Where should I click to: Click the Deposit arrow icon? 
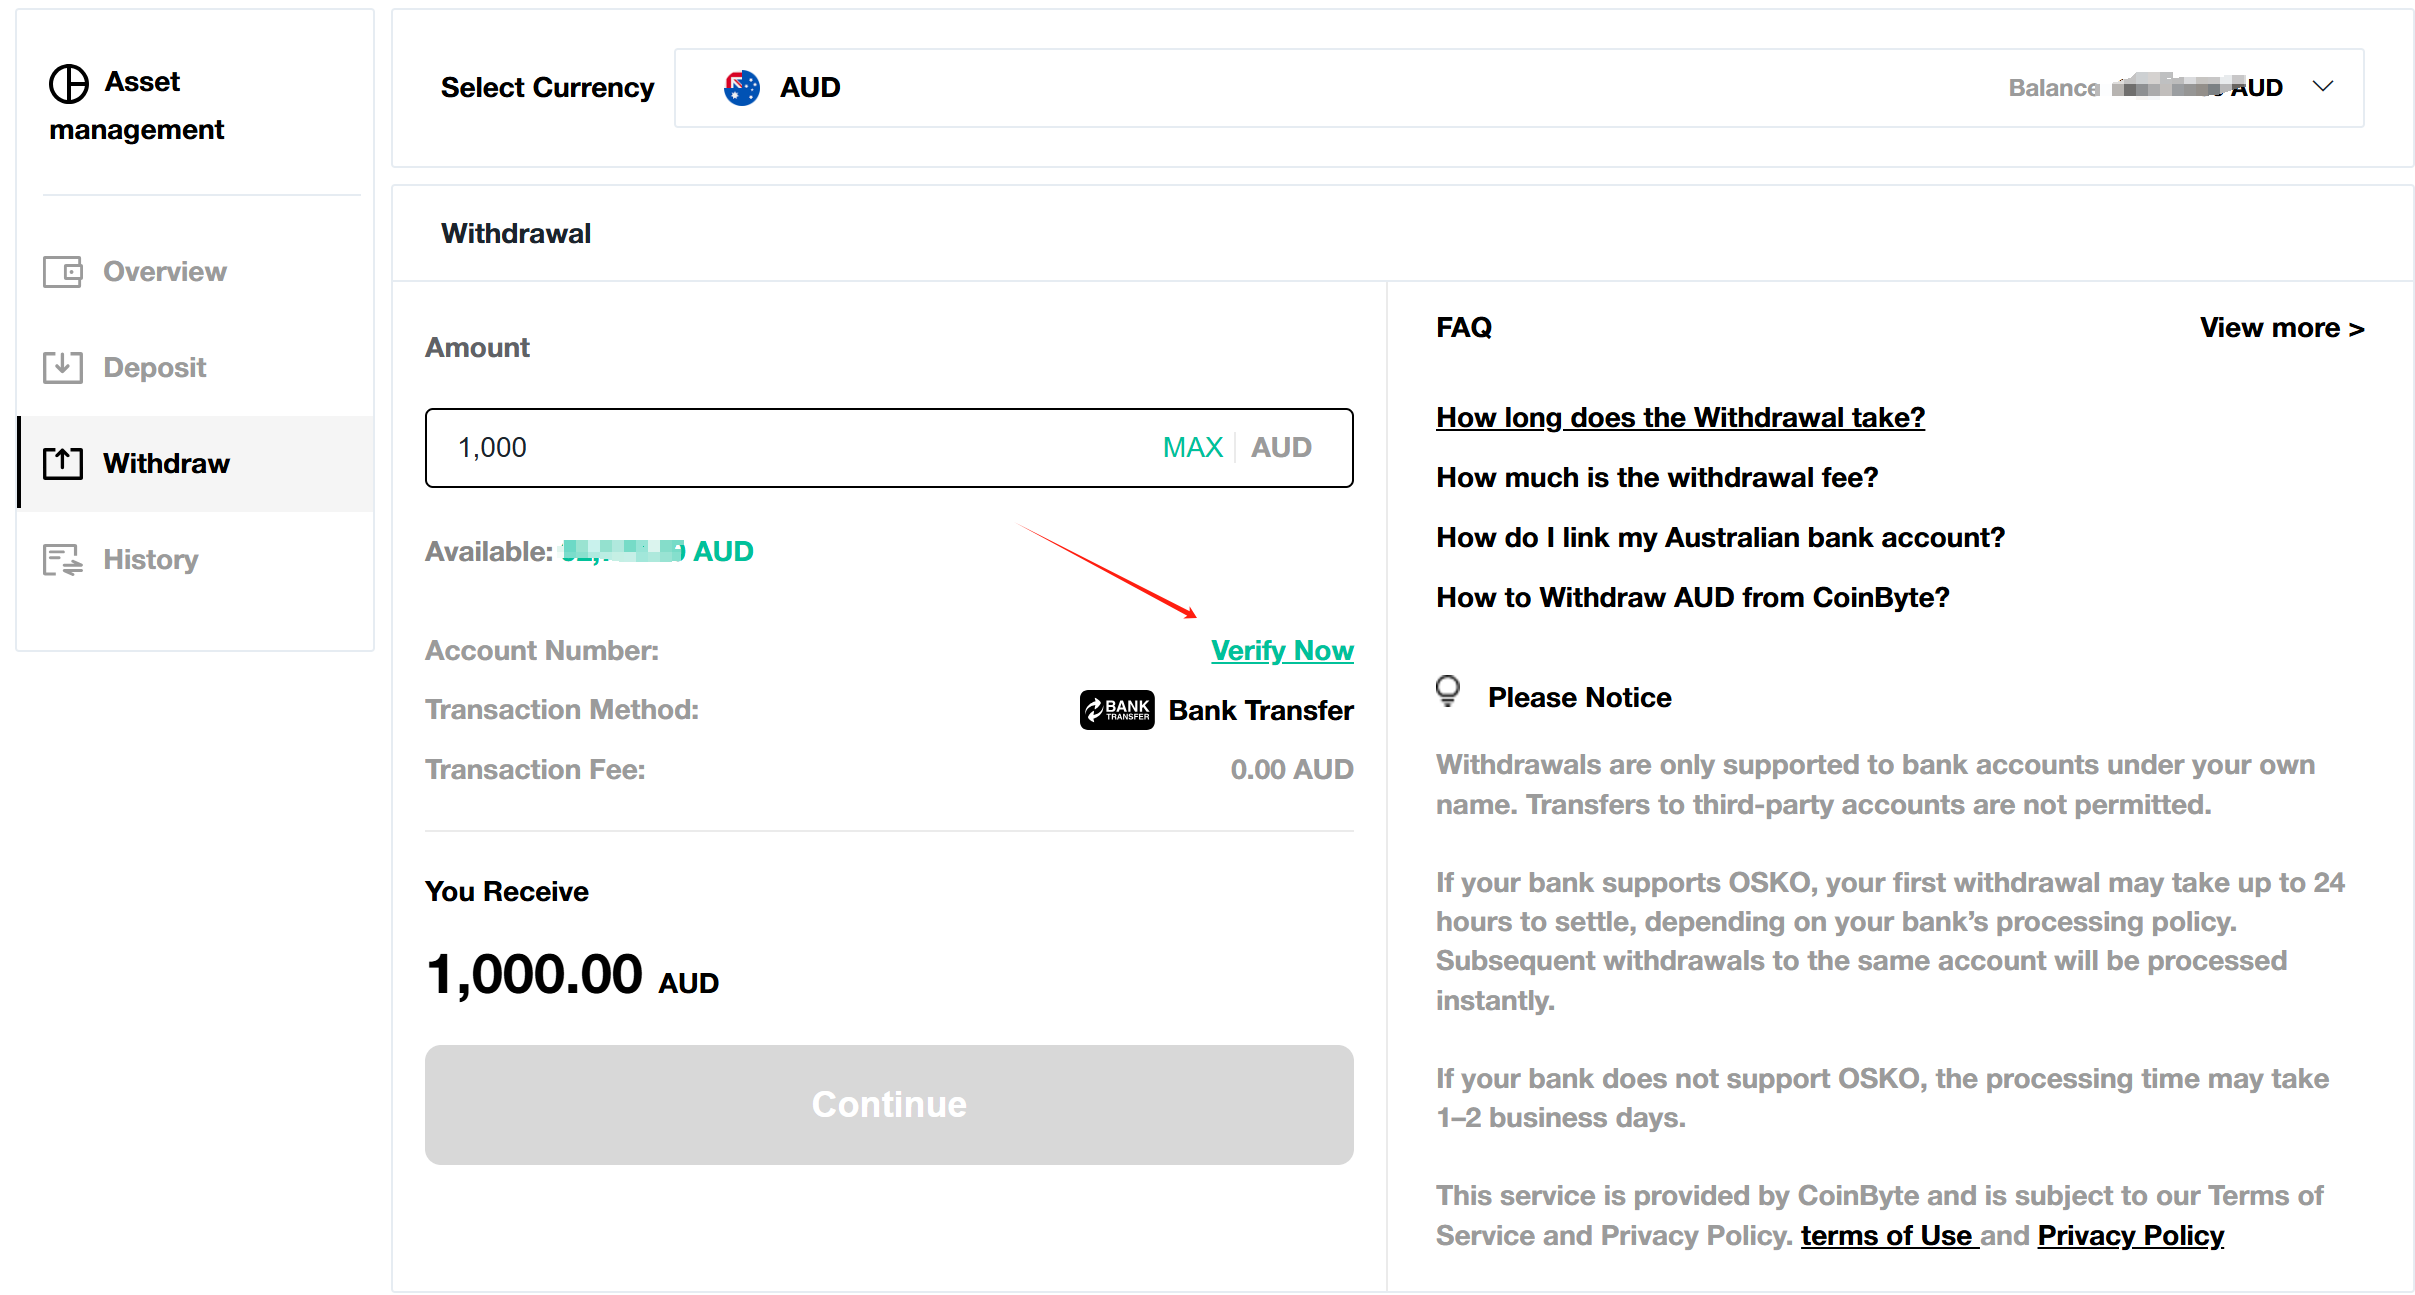click(x=63, y=367)
